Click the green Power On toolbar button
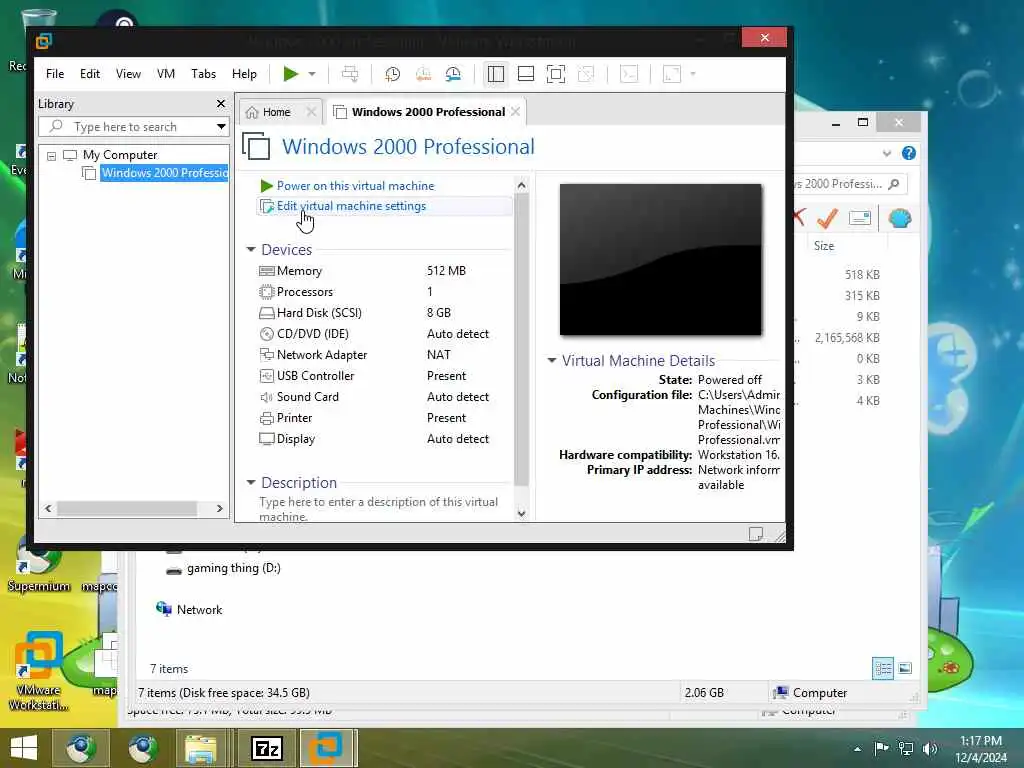Screen dimensions: 1024x768 click(x=291, y=74)
